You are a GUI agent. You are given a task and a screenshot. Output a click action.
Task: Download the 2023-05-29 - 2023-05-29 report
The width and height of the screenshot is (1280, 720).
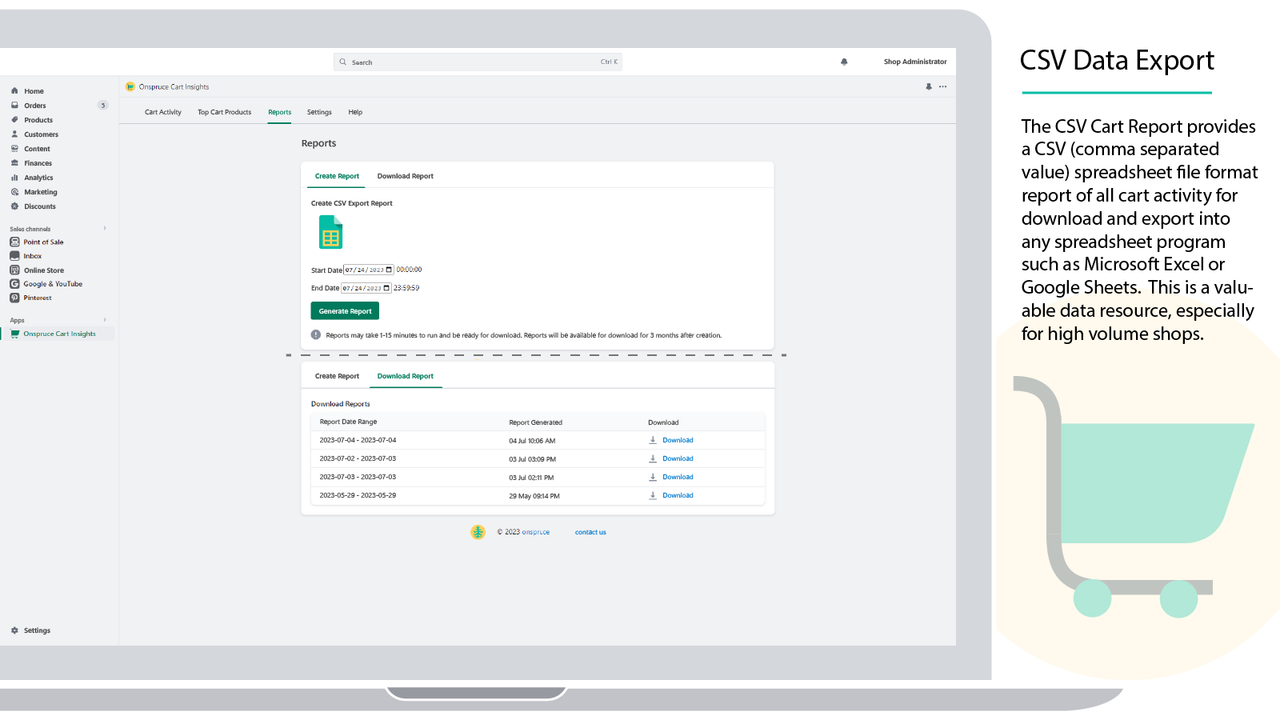678,495
